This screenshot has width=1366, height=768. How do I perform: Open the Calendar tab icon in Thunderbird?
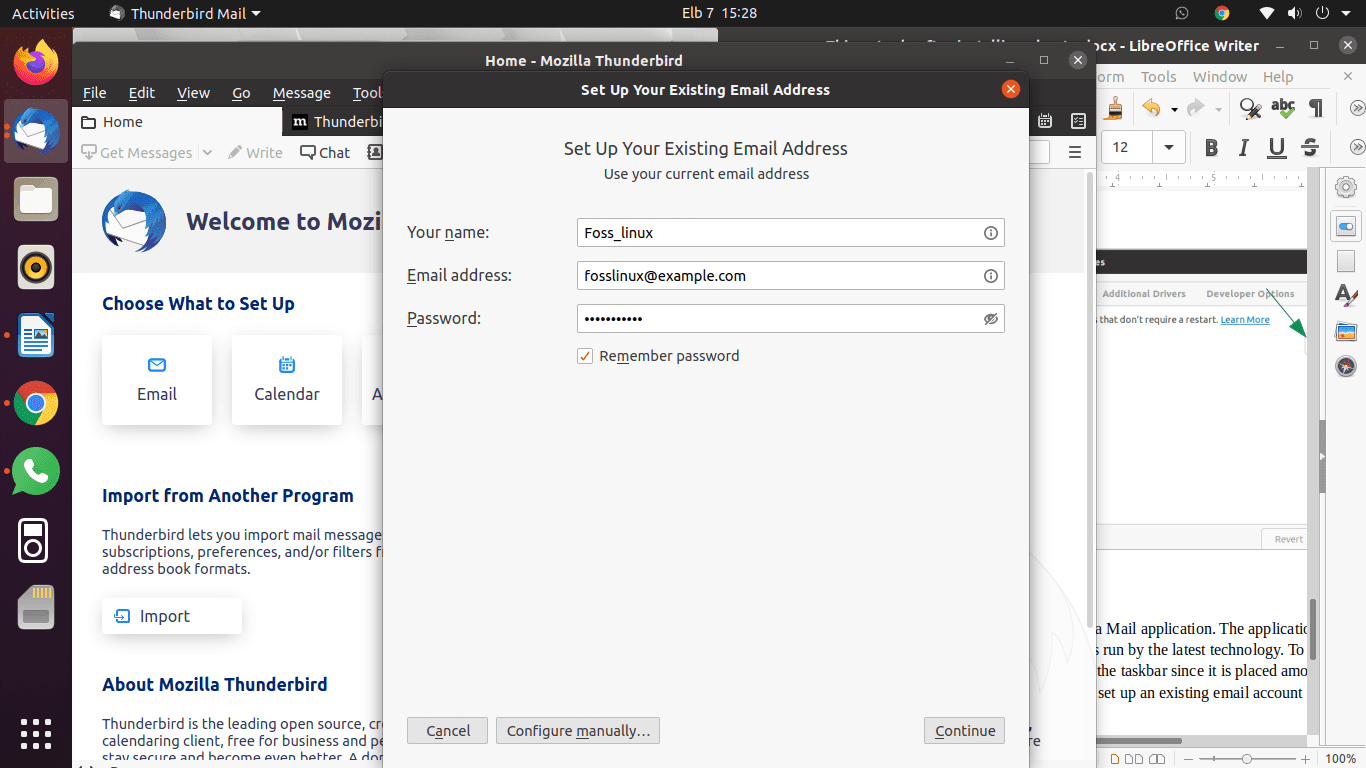(x=1045, y=121)
